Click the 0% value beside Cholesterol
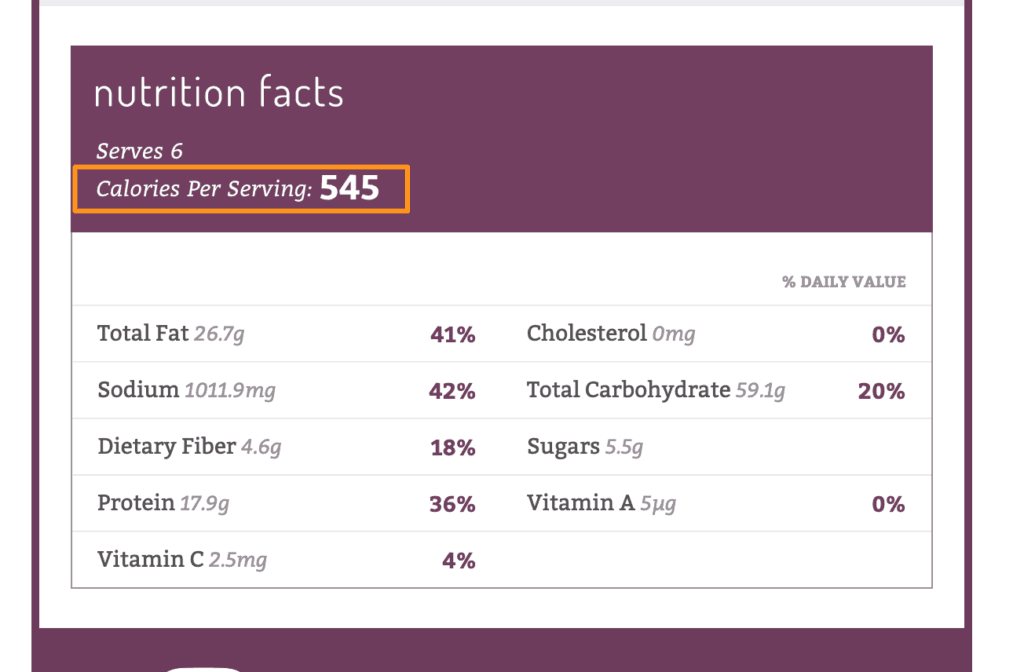Screen dimensions: 1024x672 (888, 335)
